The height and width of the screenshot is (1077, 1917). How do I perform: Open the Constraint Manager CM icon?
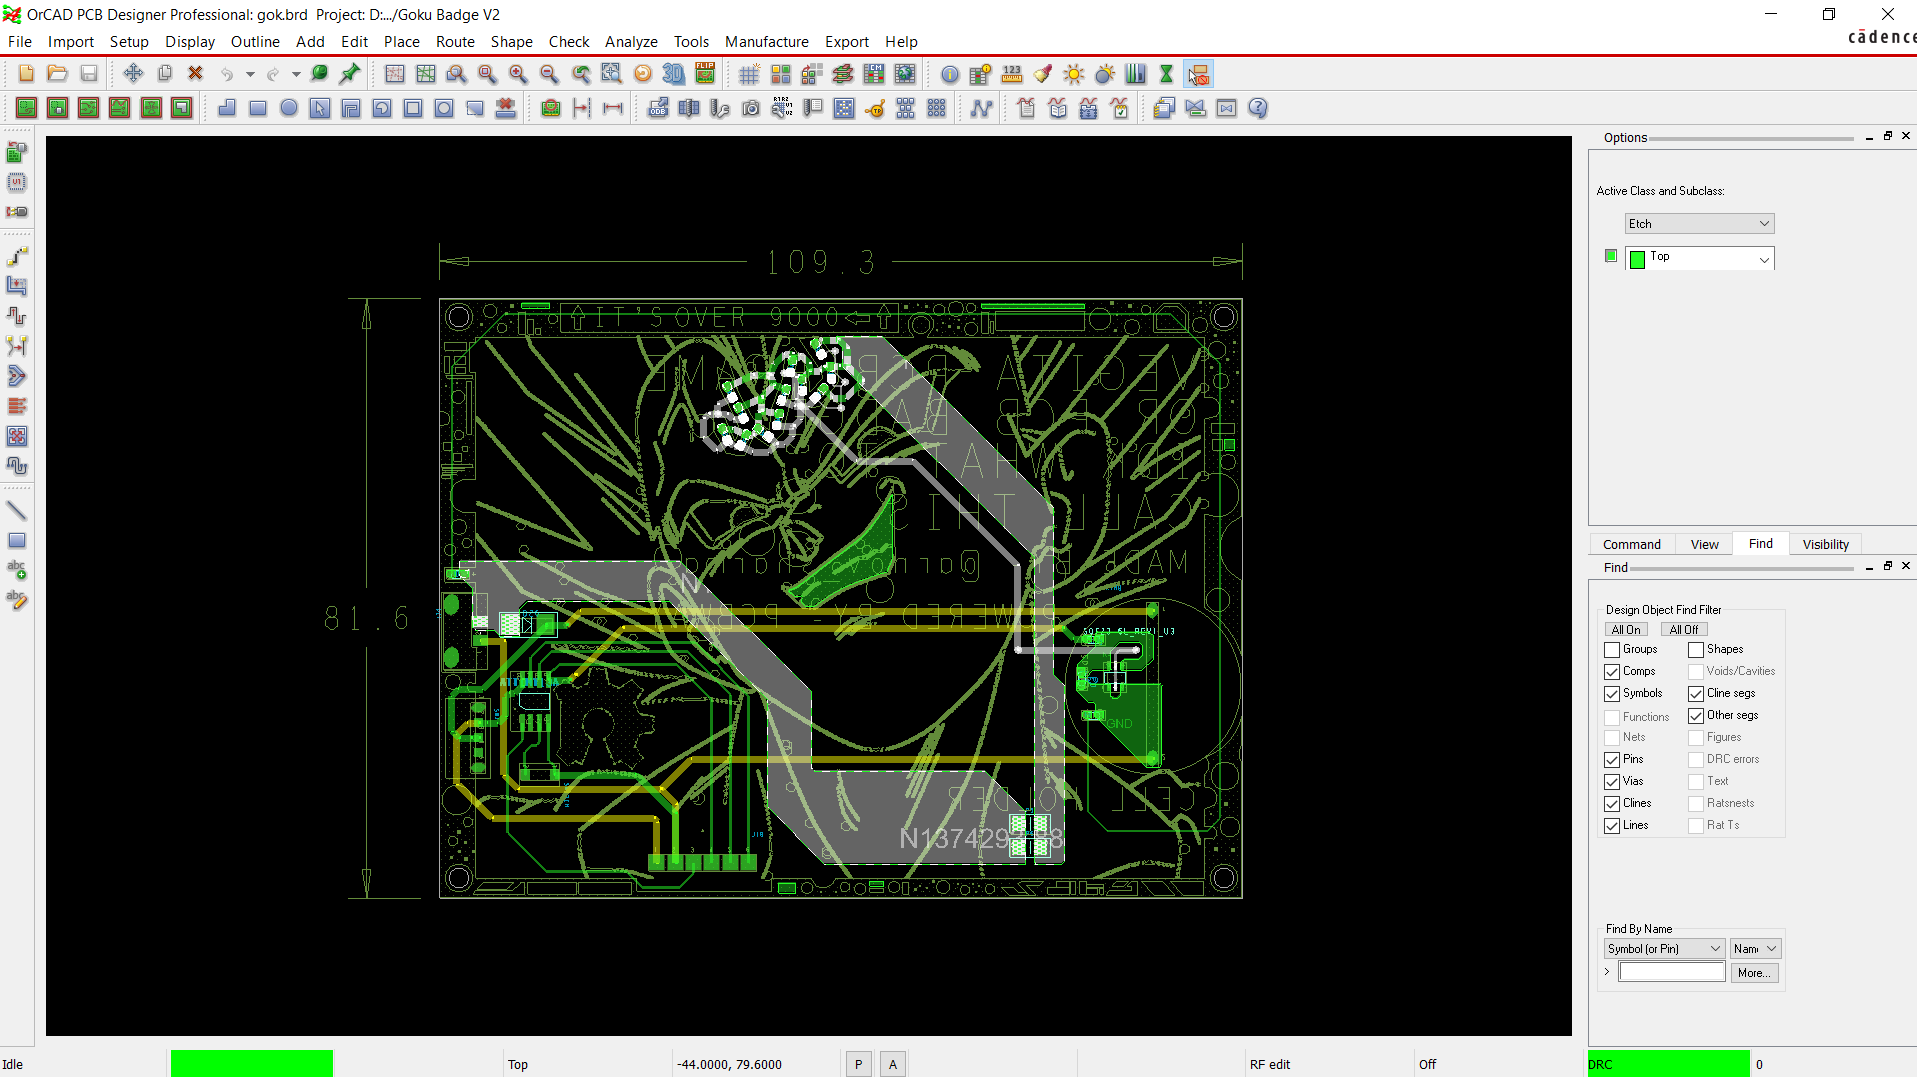click(874, 74)
